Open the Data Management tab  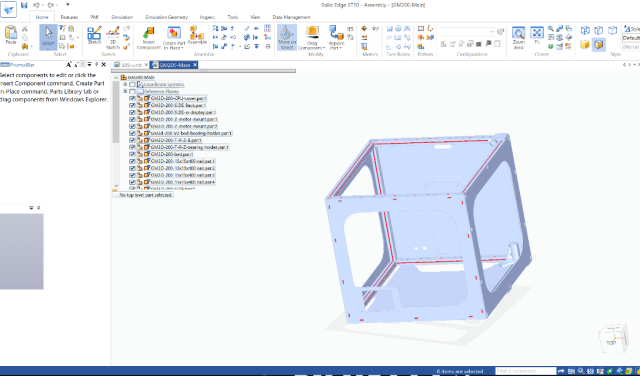[x=291, y=17]
